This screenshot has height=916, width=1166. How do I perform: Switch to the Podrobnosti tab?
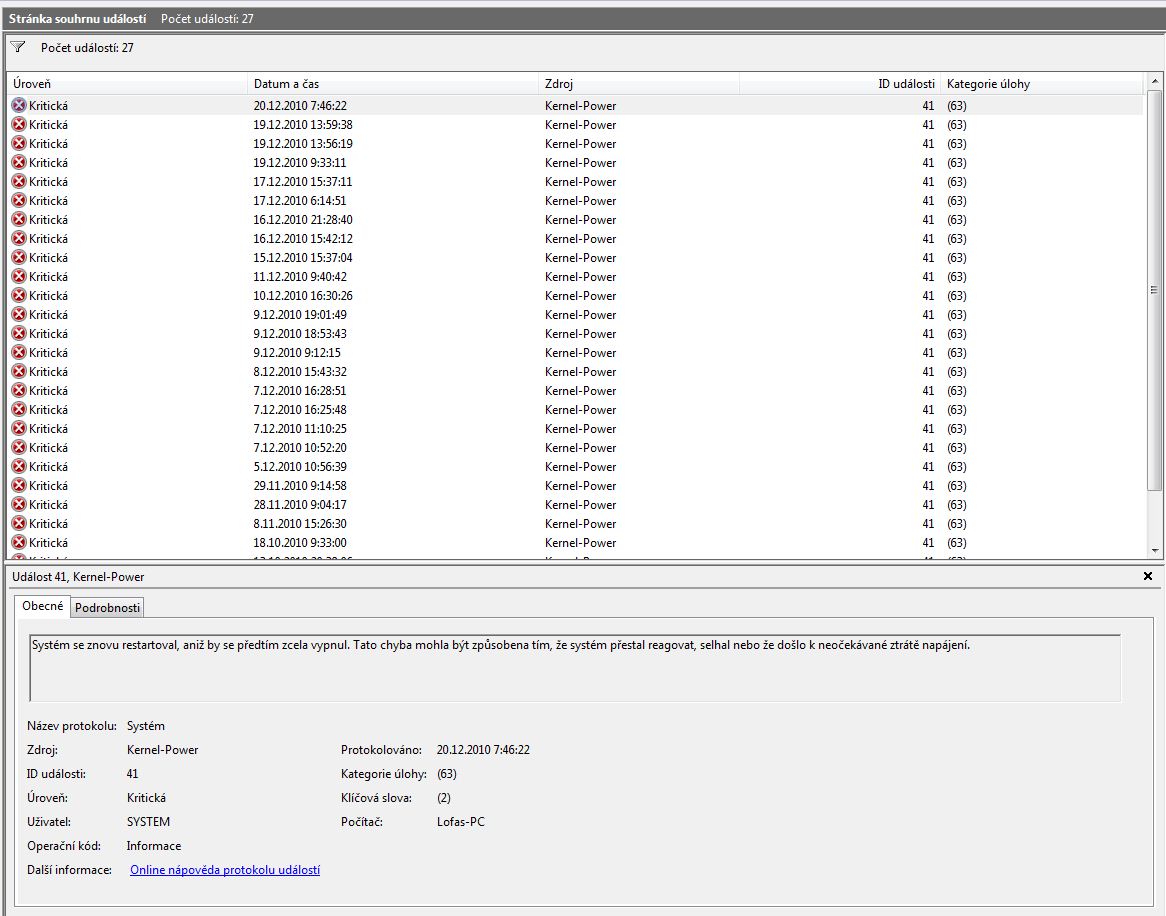(x=107, y=608)
